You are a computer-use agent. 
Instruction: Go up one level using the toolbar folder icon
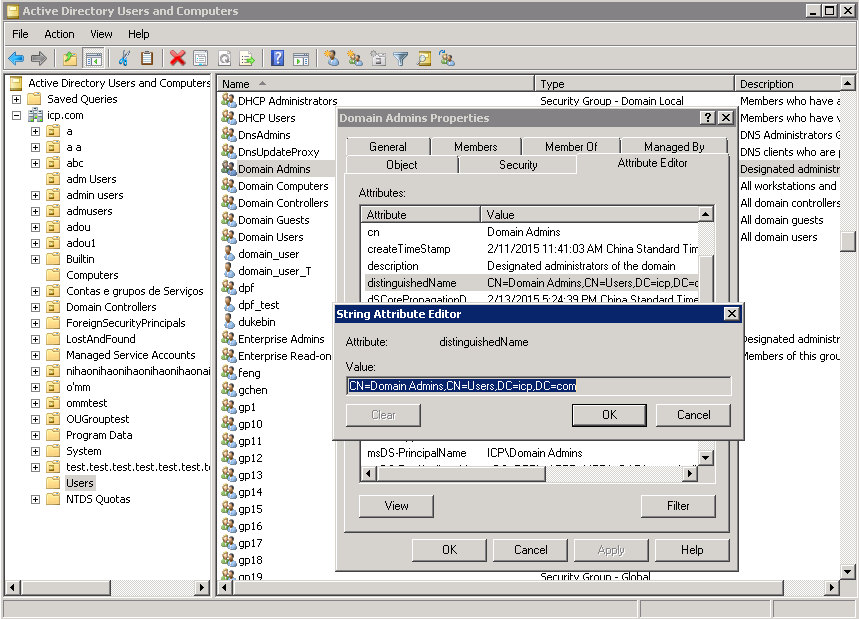70,58
